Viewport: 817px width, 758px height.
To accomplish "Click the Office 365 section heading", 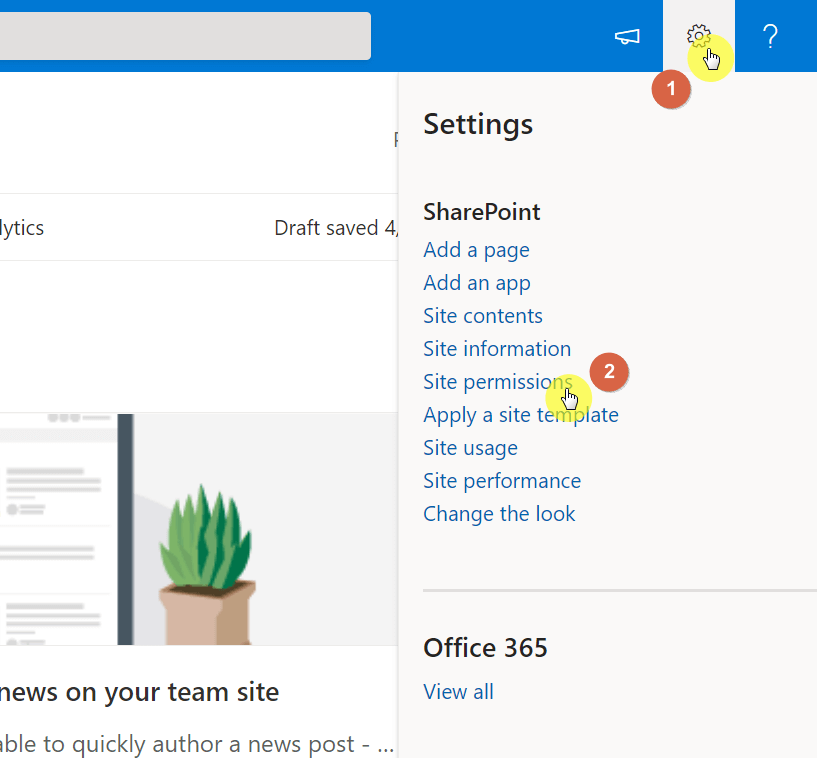I will click(x=485, y=648).
